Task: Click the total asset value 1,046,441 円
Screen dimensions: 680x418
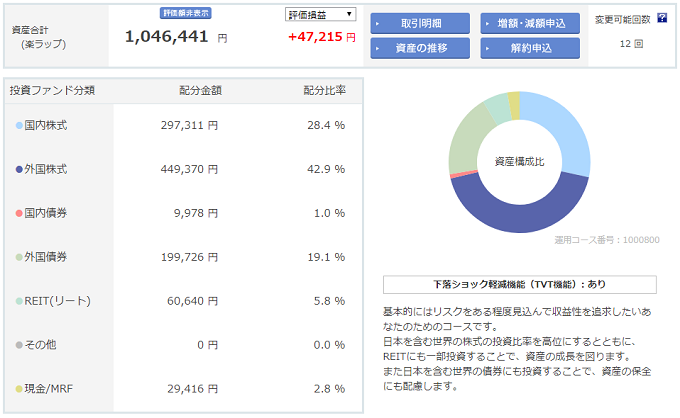Action: coord(176,37)
